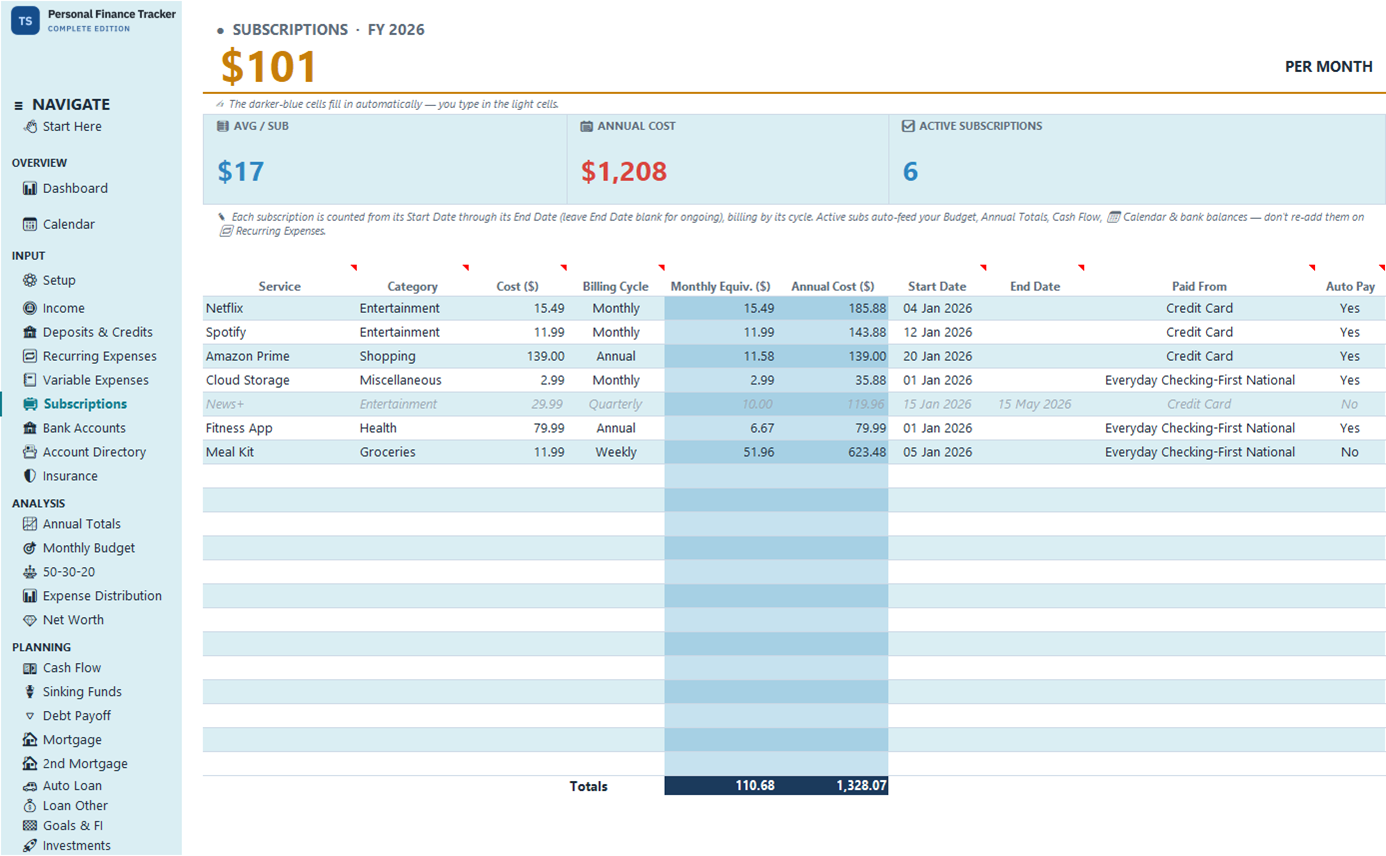This screenshot has height=856, width=1386.
Task: Select the Fitness App service cell
Action: click(x=280, y=429)
